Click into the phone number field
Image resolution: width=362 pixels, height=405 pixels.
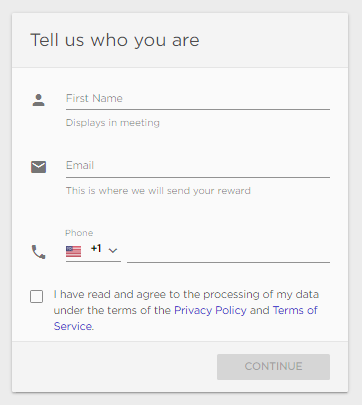click(x=228, y=253)
